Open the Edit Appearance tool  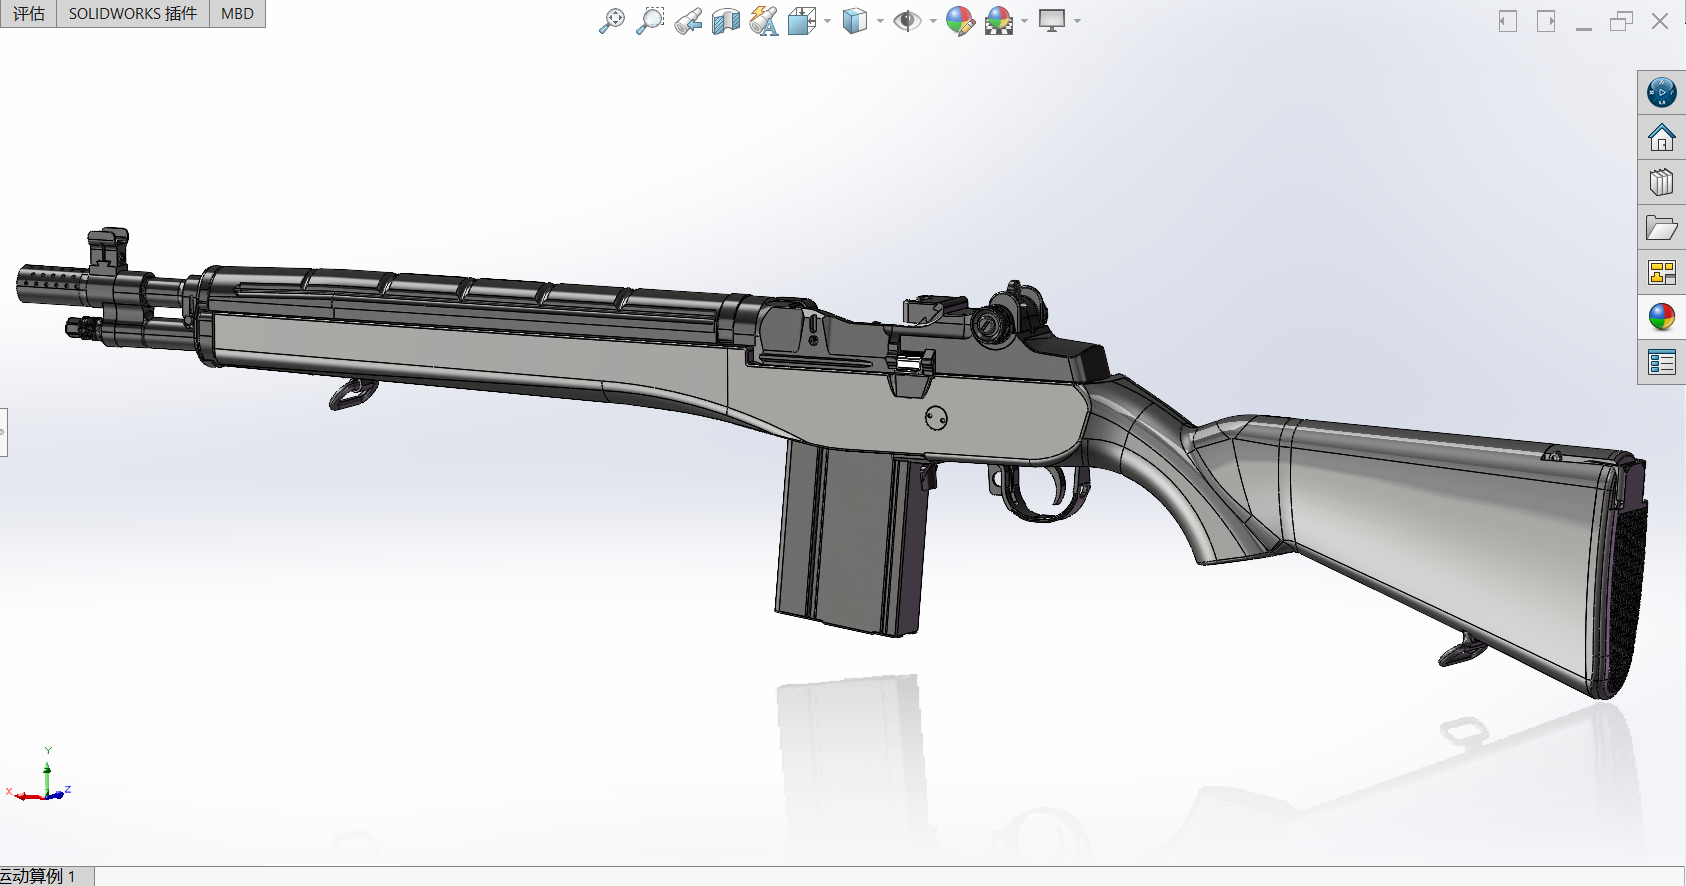tap(960, 20)
